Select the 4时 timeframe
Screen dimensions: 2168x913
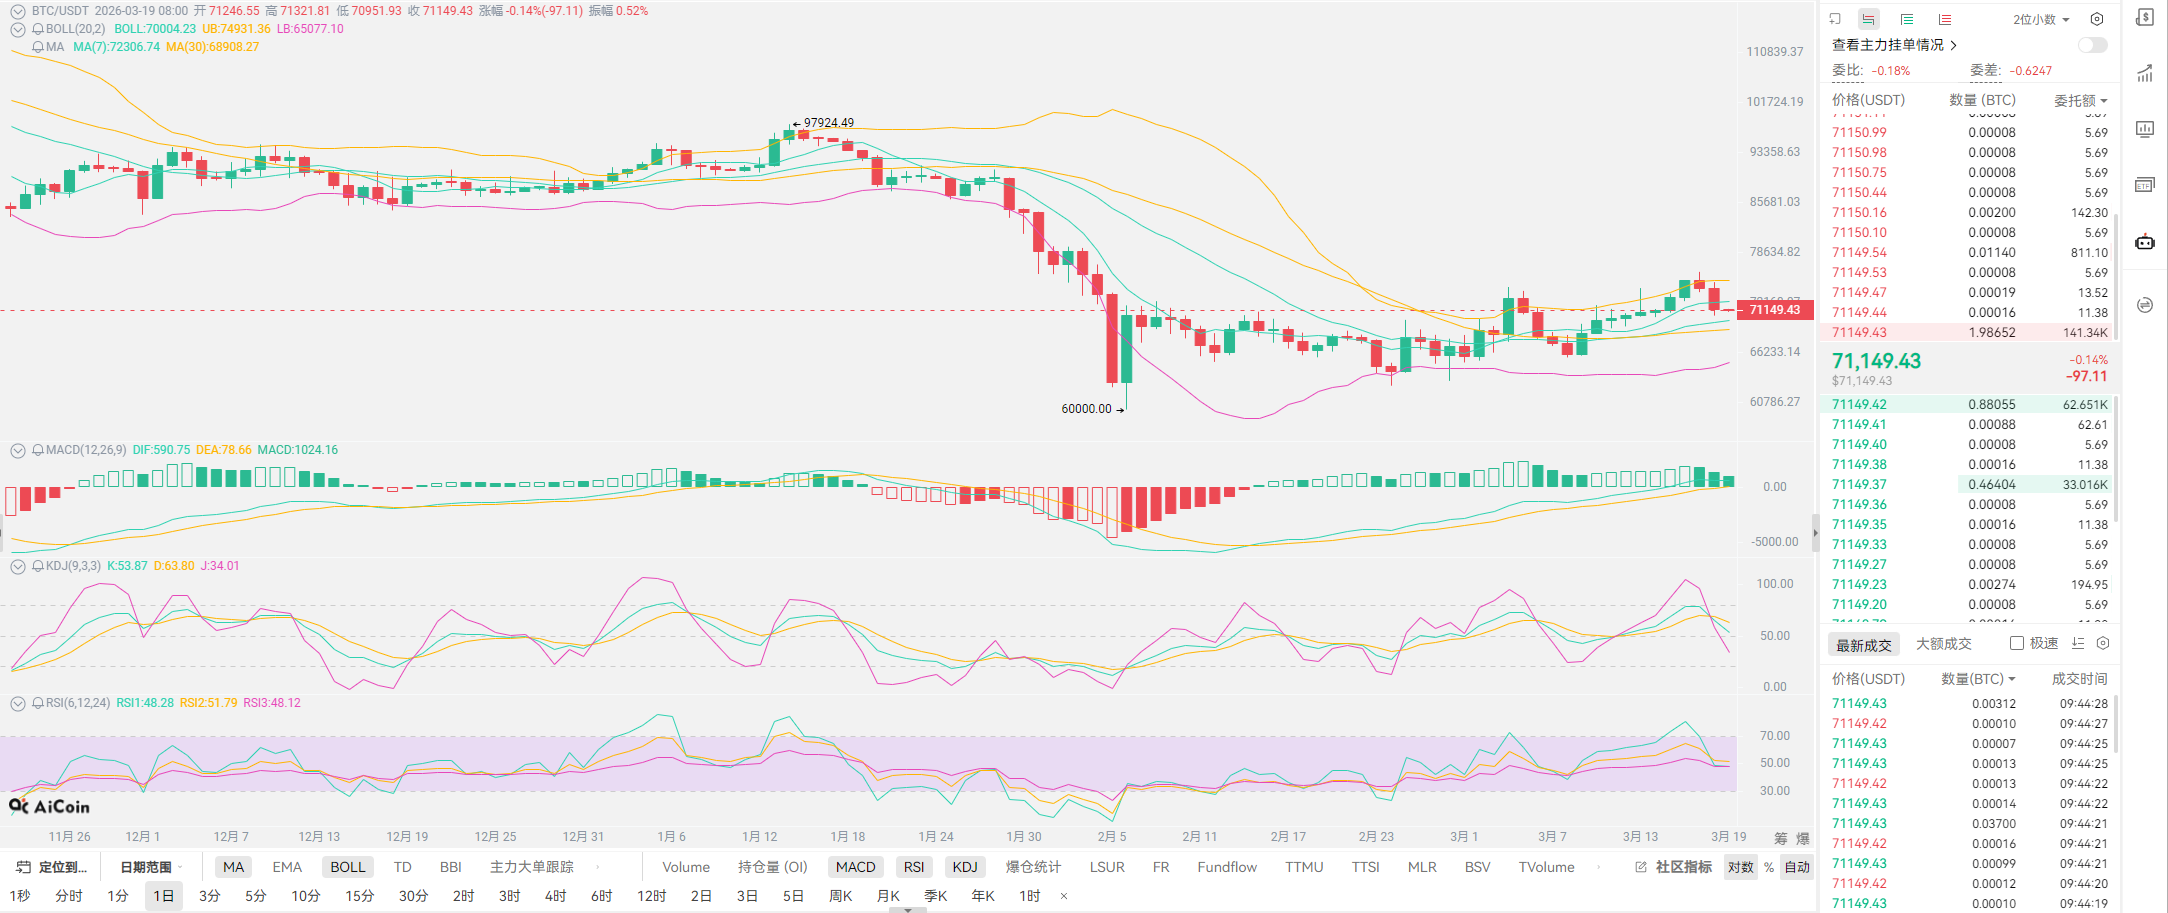tap(555, 896)
